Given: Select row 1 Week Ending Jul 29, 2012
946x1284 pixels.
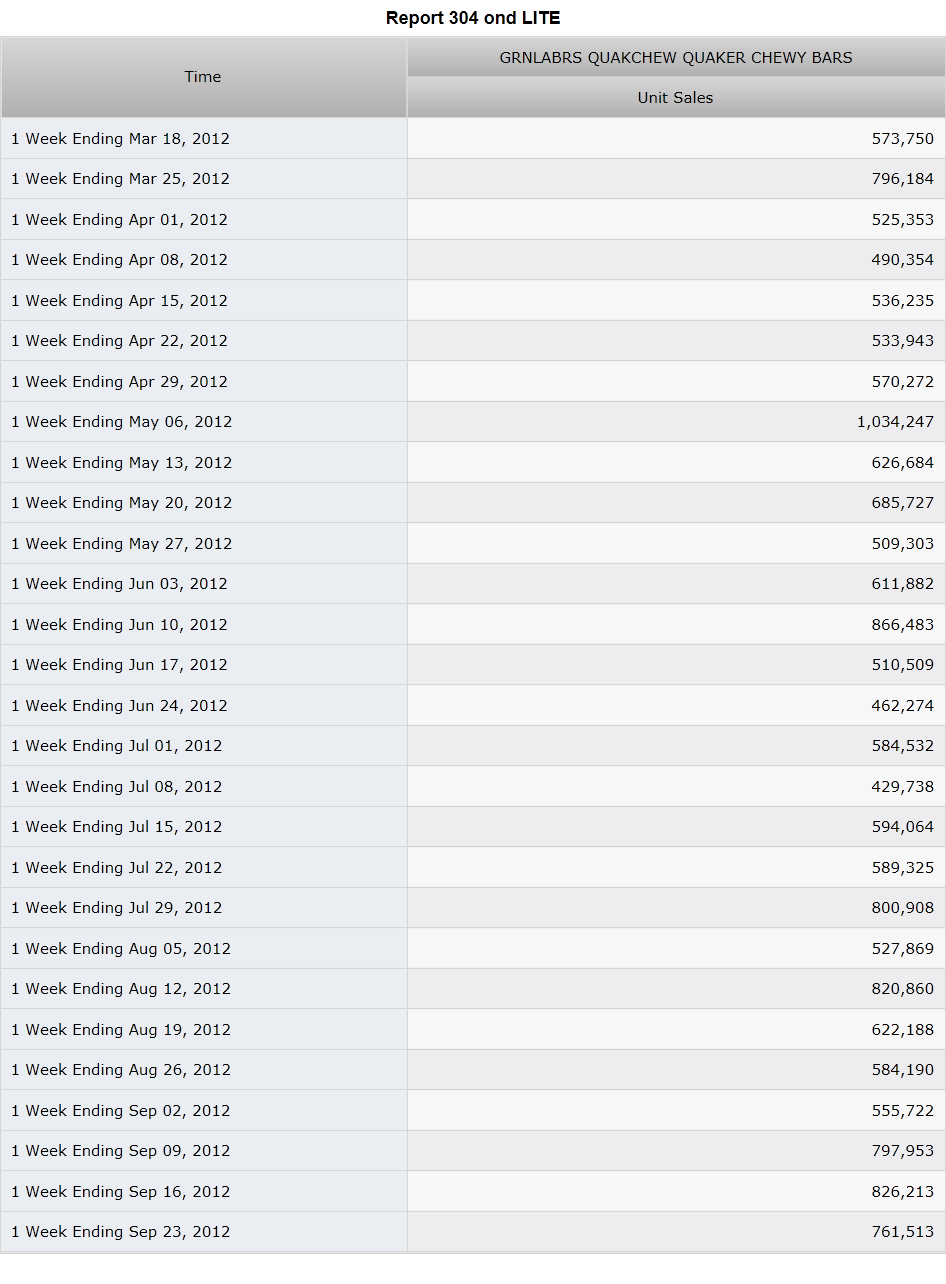Looking at the screenshot, I should [x=473, y=908].
